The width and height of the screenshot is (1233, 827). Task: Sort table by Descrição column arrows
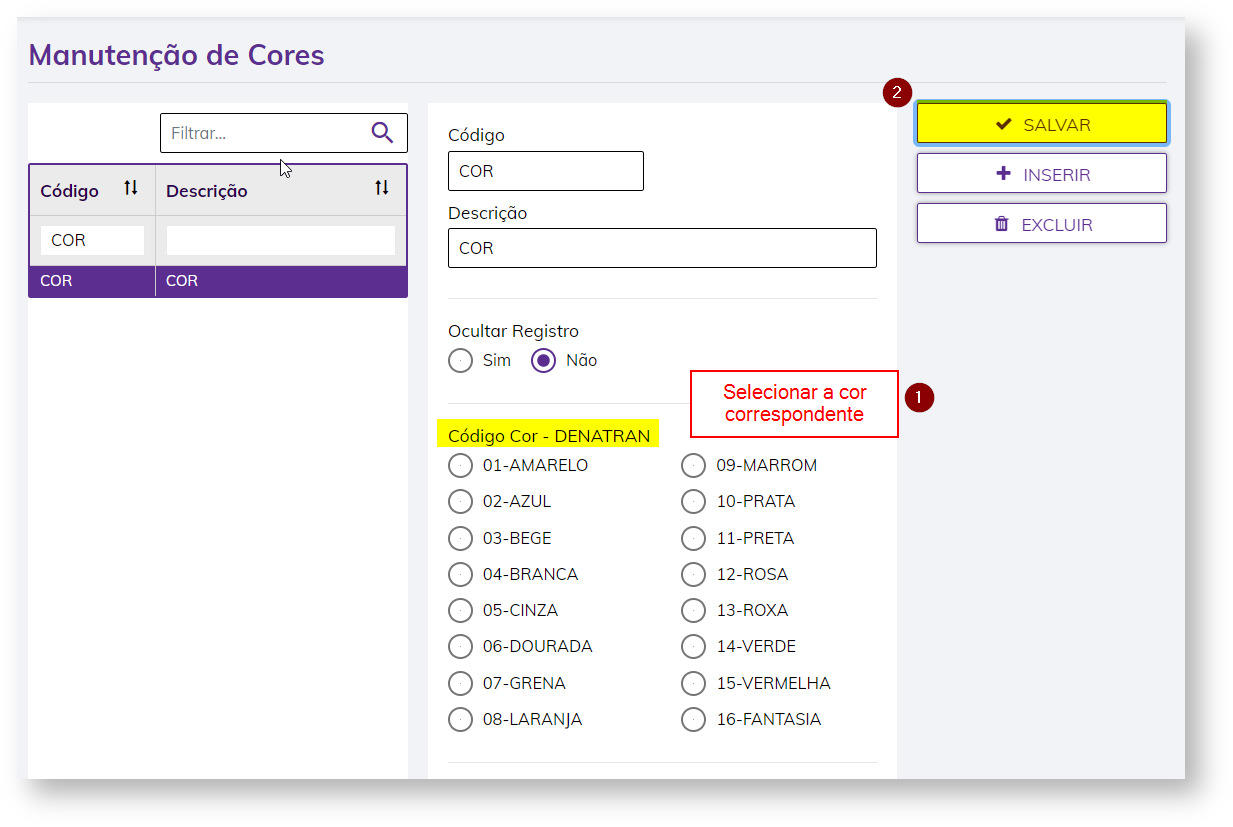pos(381,188)
